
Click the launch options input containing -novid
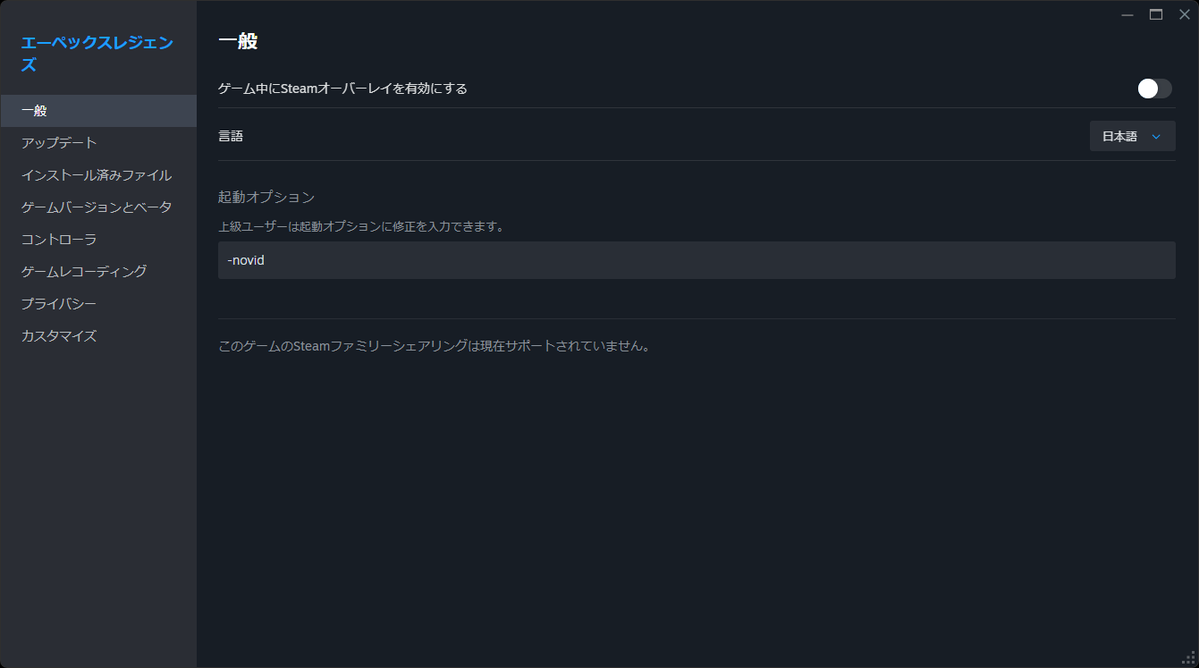[x=696, y=260]
